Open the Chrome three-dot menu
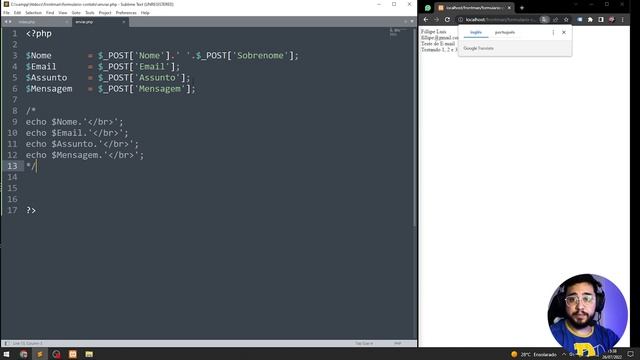640x360 pixels. [x=622, y=20]
